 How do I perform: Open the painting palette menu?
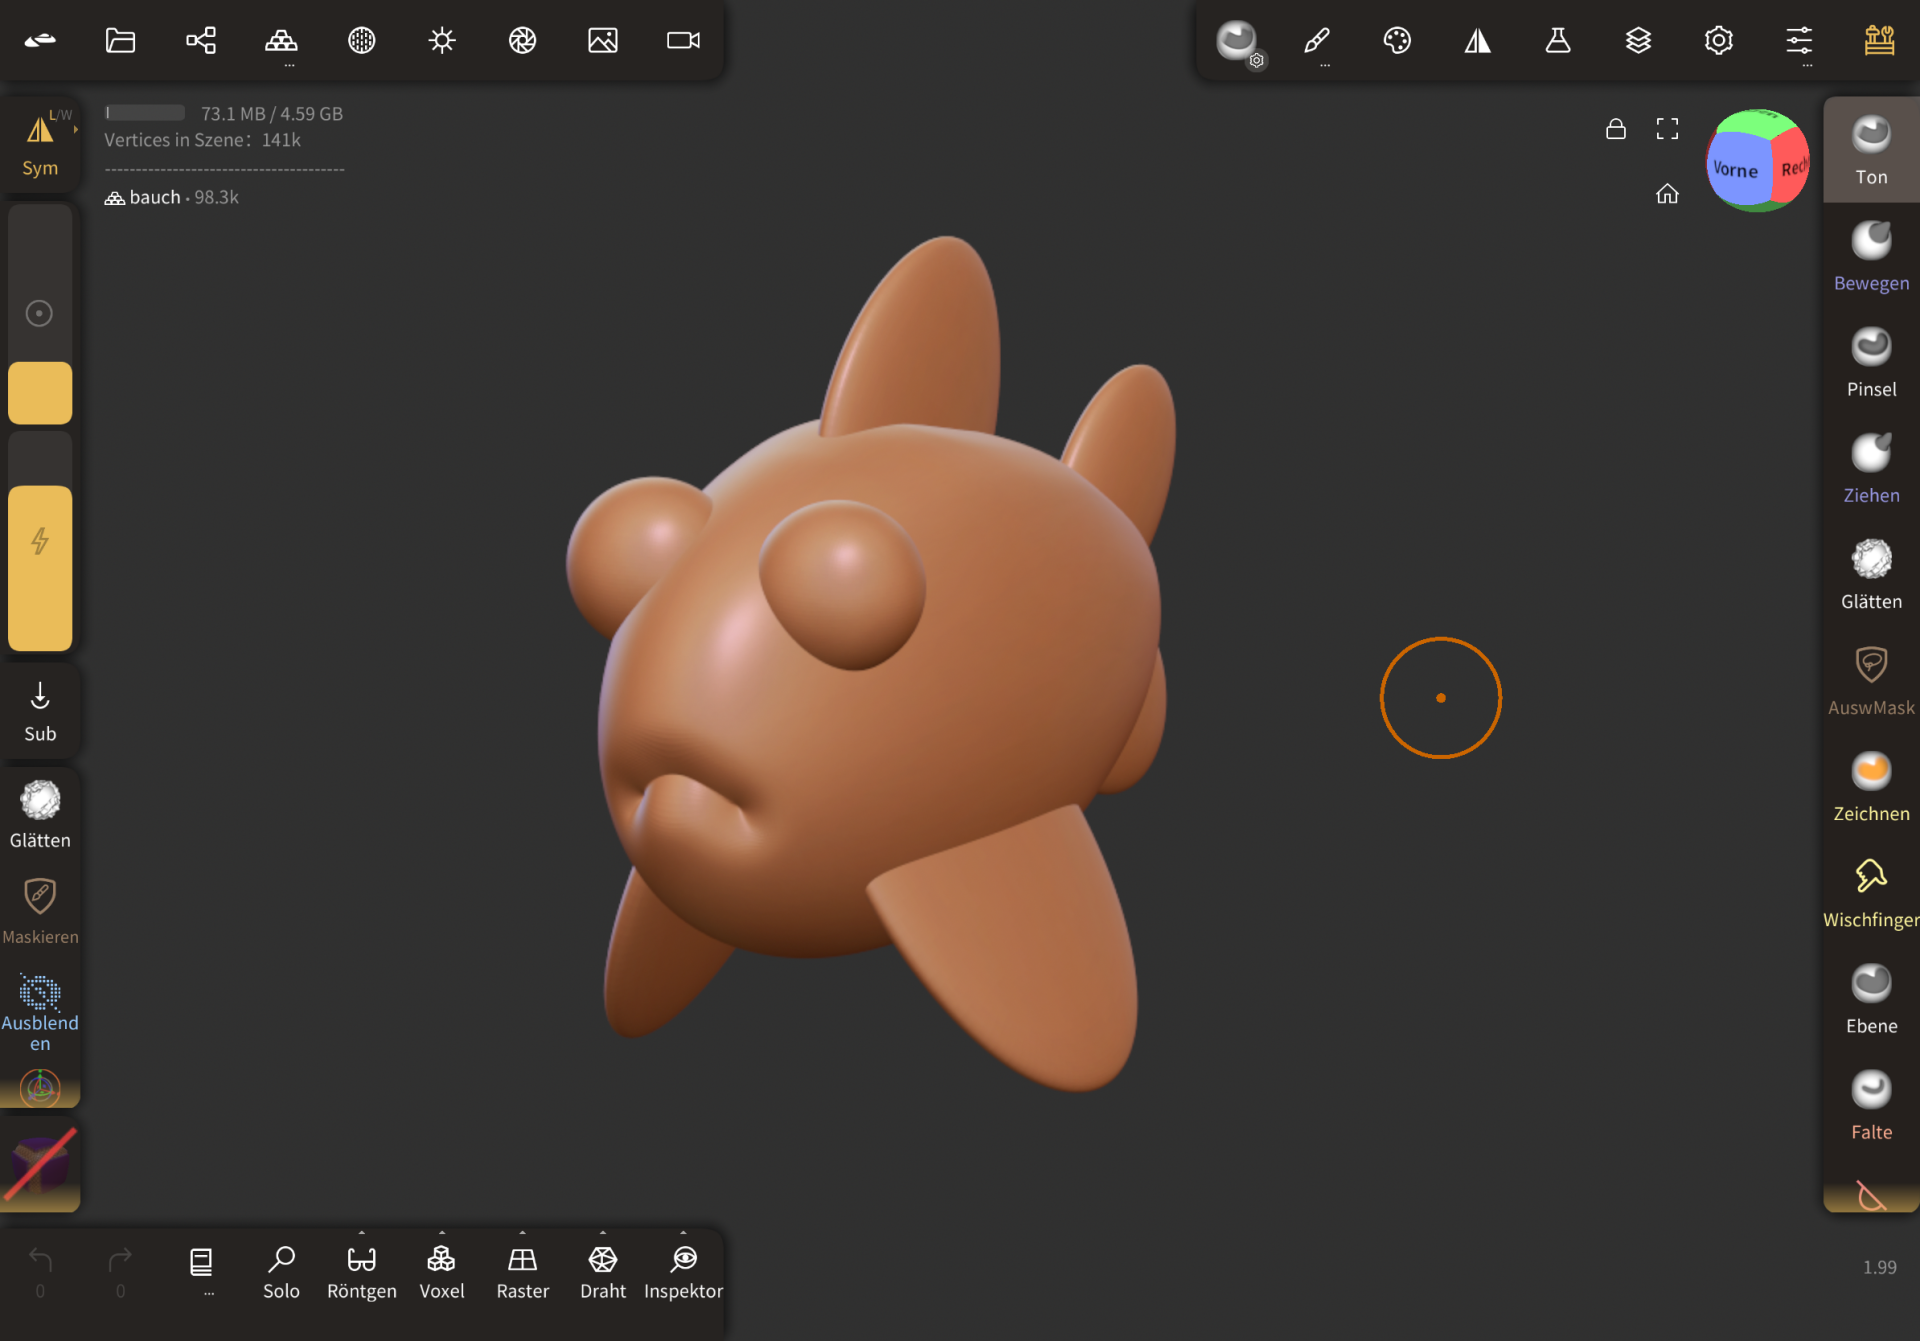1397,40
